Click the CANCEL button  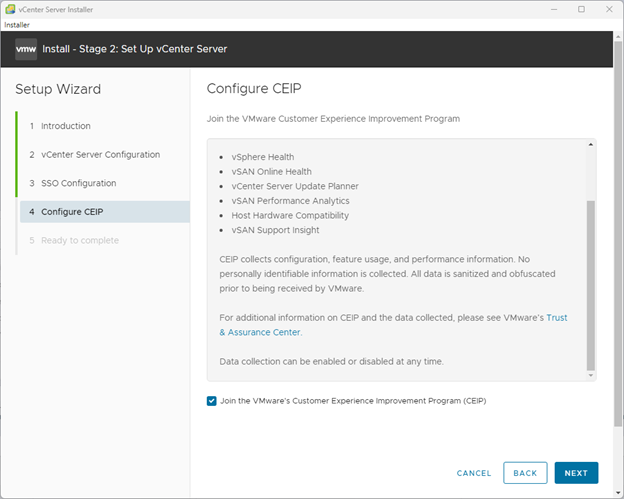[x=474, y=473]
